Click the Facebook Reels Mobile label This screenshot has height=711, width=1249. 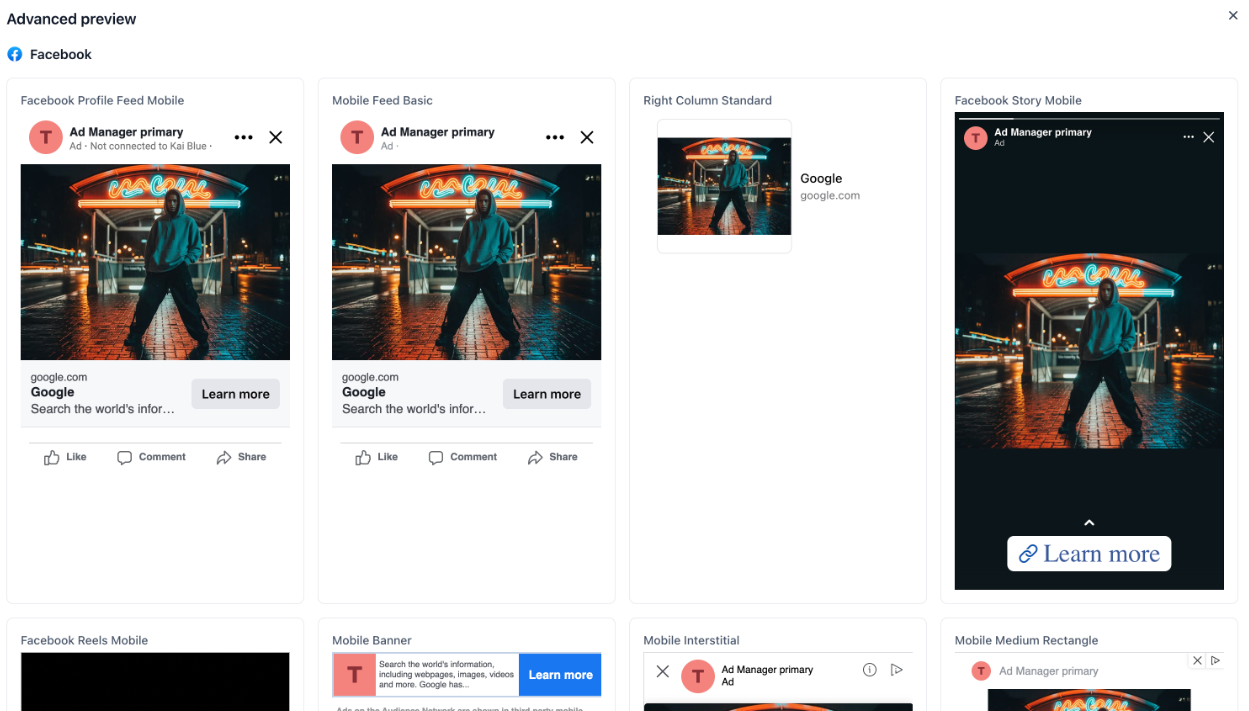(84, 640)
